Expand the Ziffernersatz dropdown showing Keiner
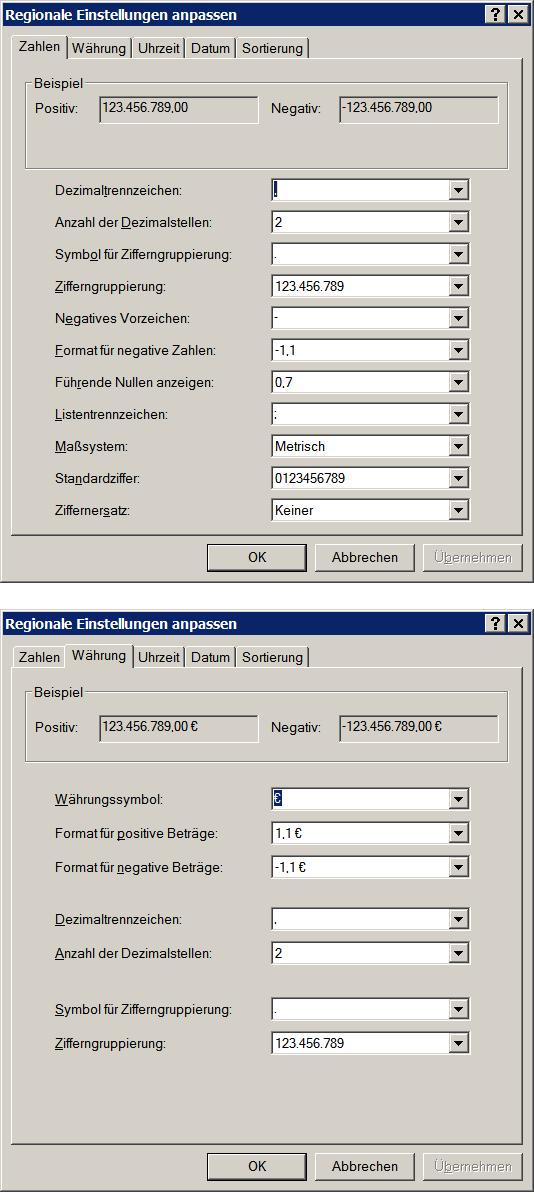Image resolution: width=534 pixels, height=1200 pixels. 458,510
